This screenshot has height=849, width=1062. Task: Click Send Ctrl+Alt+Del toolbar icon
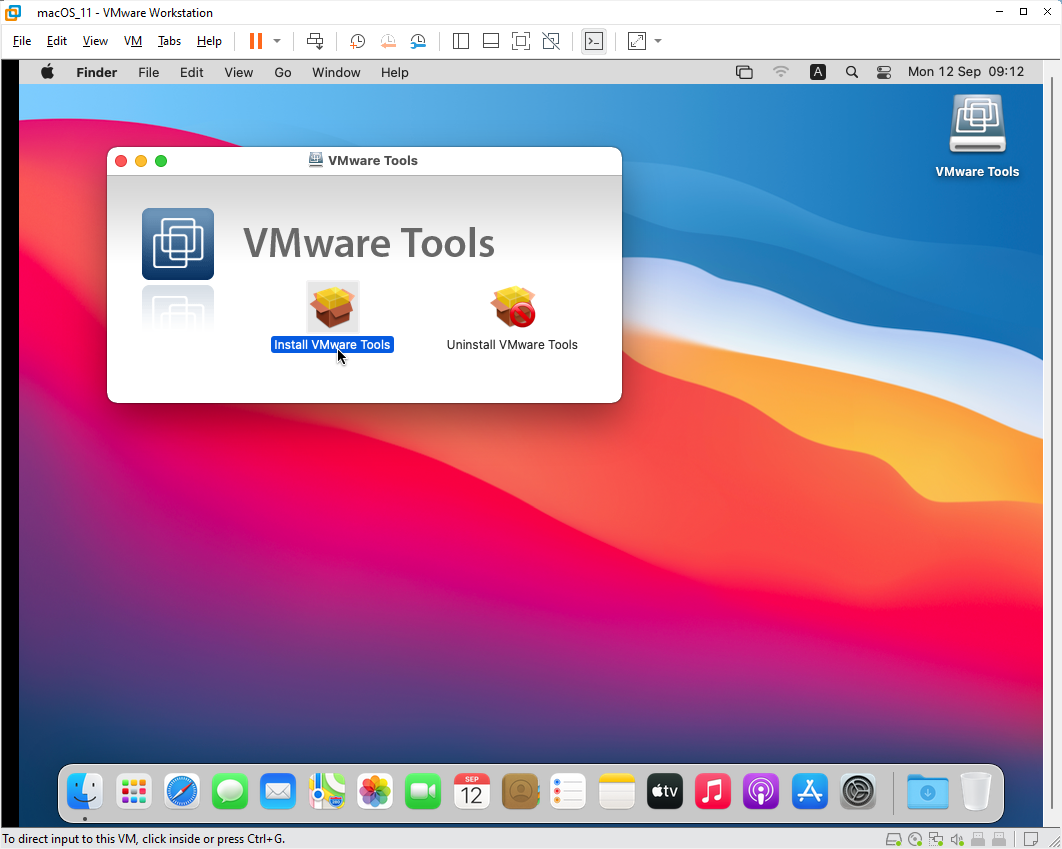tap(315, 41)
